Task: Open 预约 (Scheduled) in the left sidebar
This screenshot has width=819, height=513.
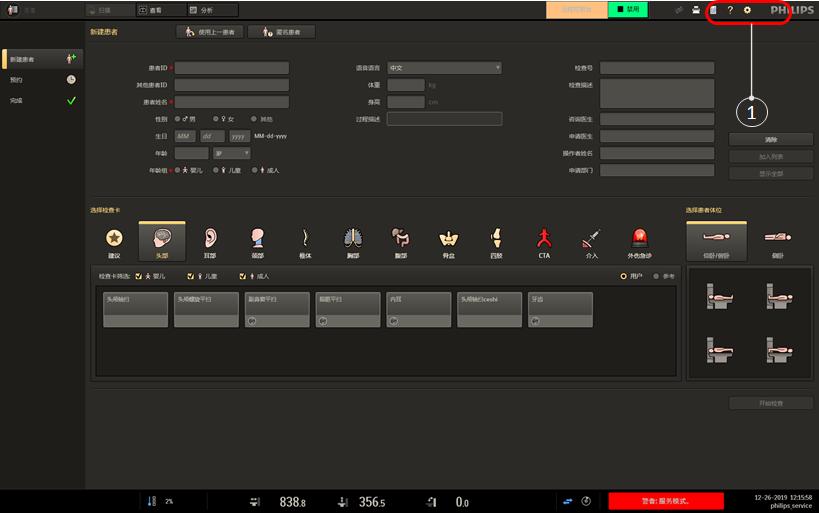Action: coord(42,79)
